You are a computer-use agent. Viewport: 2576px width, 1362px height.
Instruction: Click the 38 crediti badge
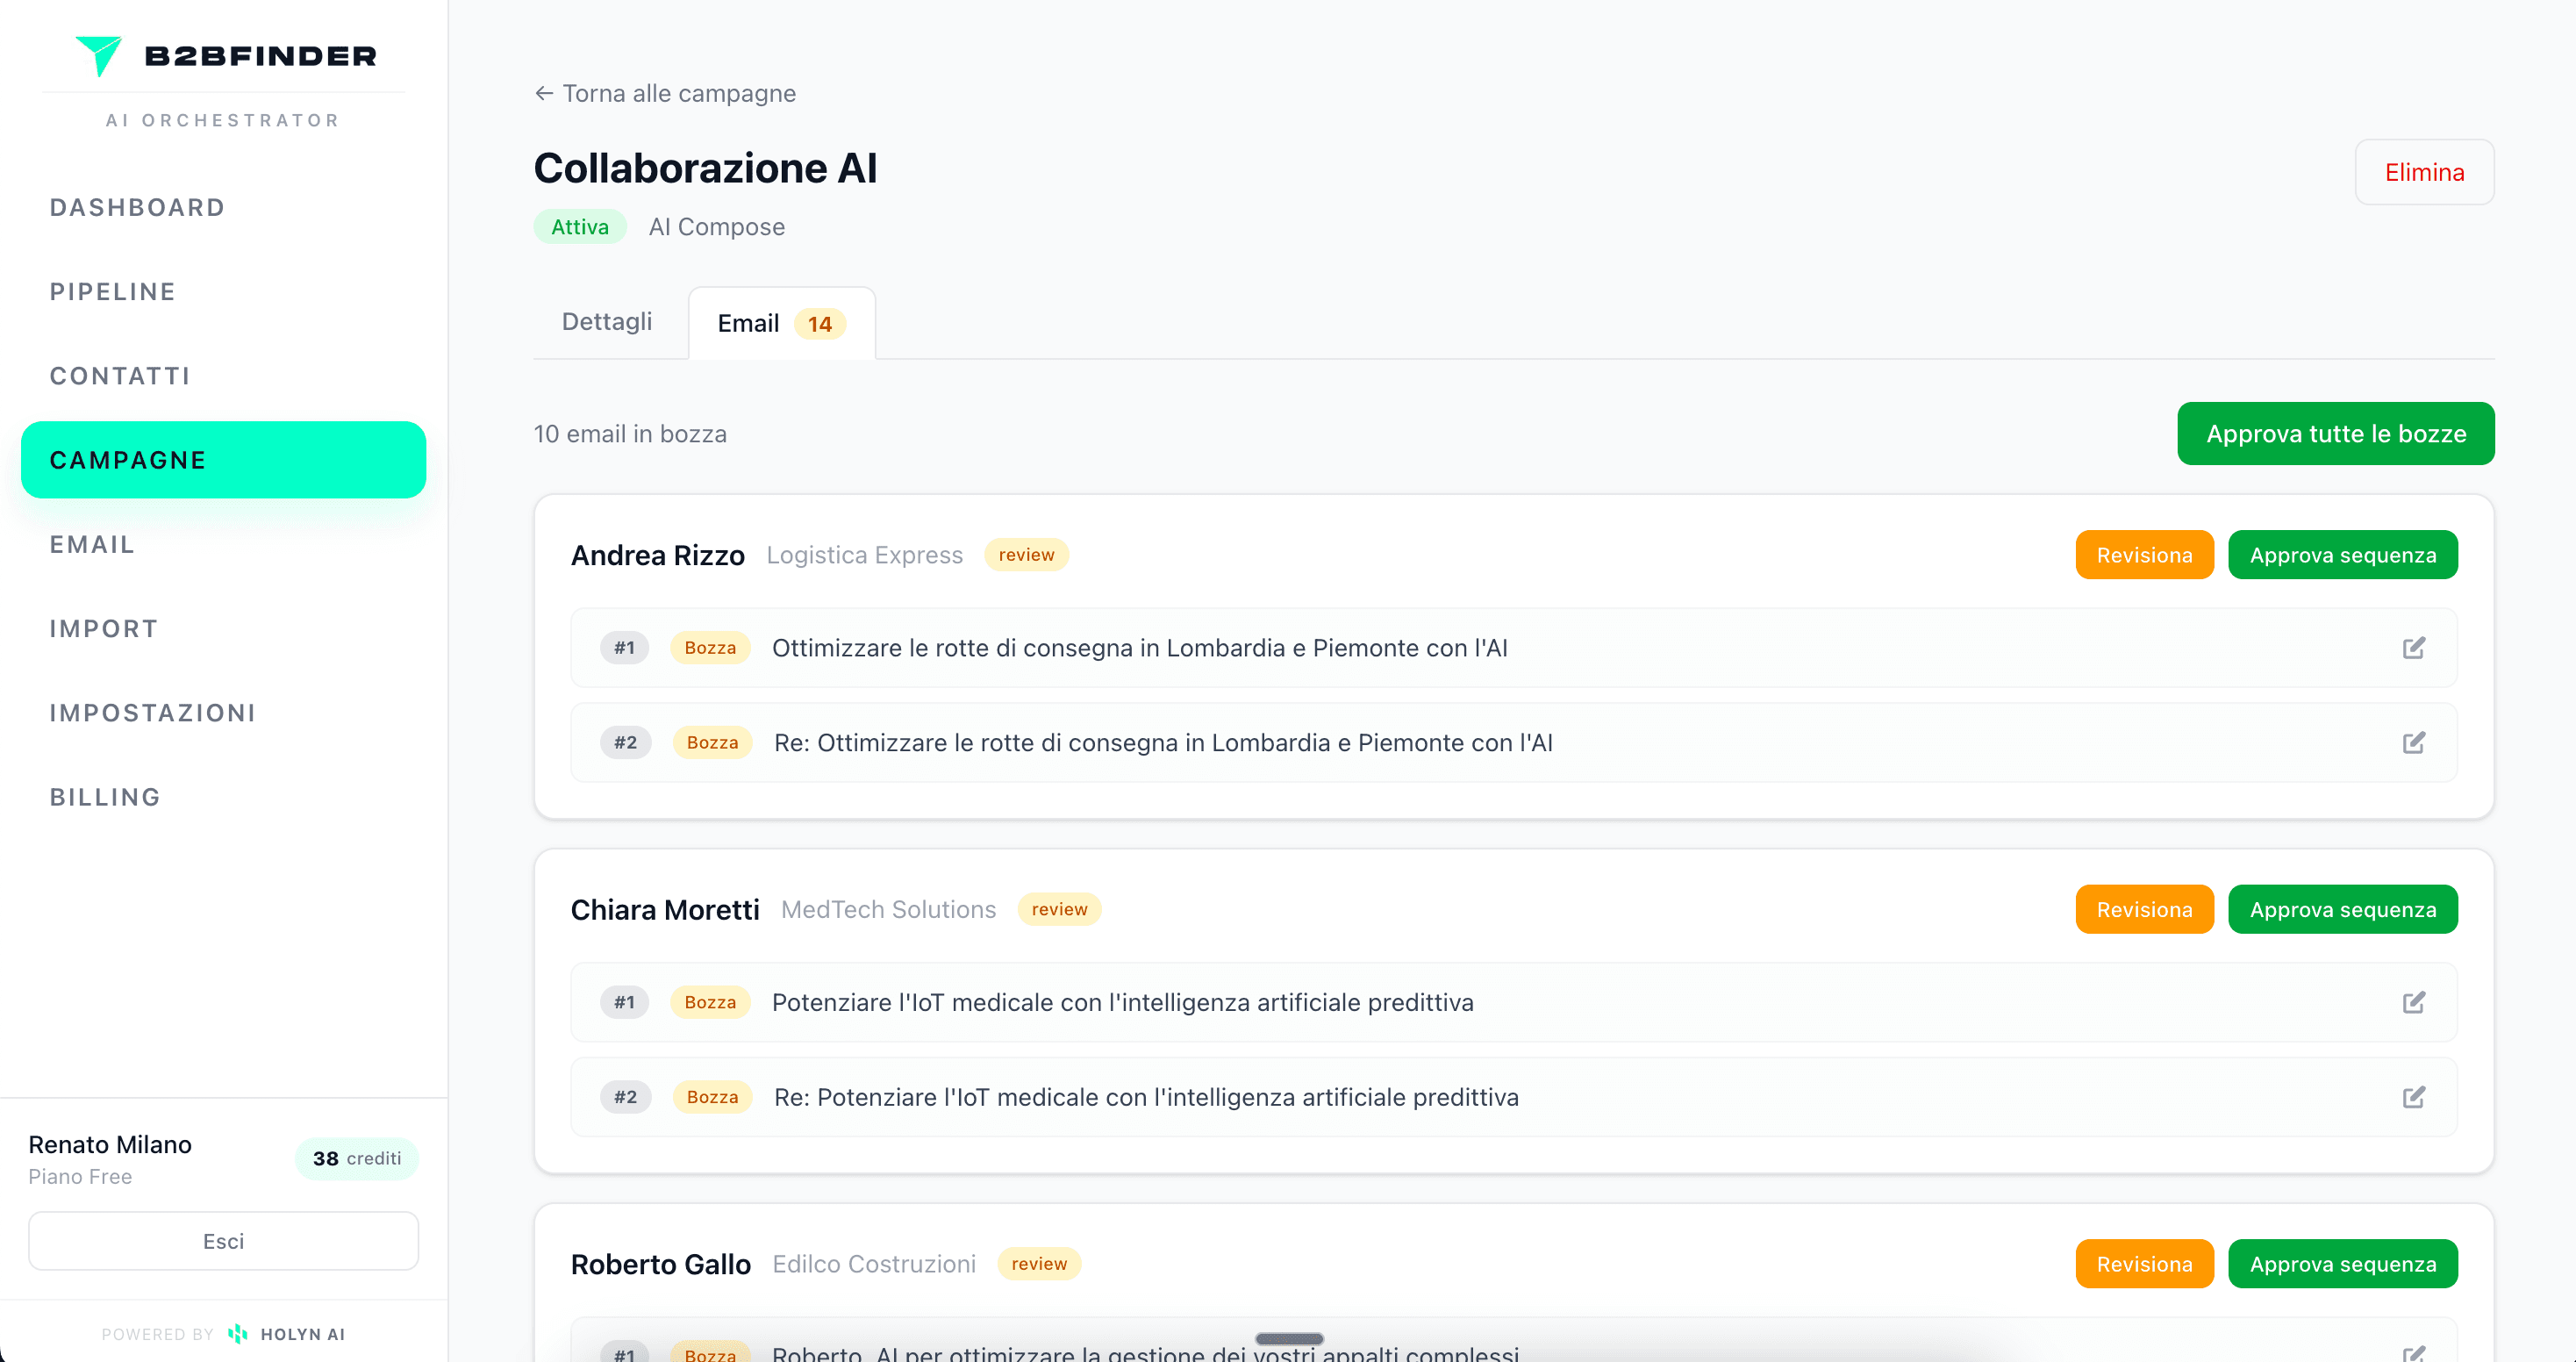point(356,1158)
